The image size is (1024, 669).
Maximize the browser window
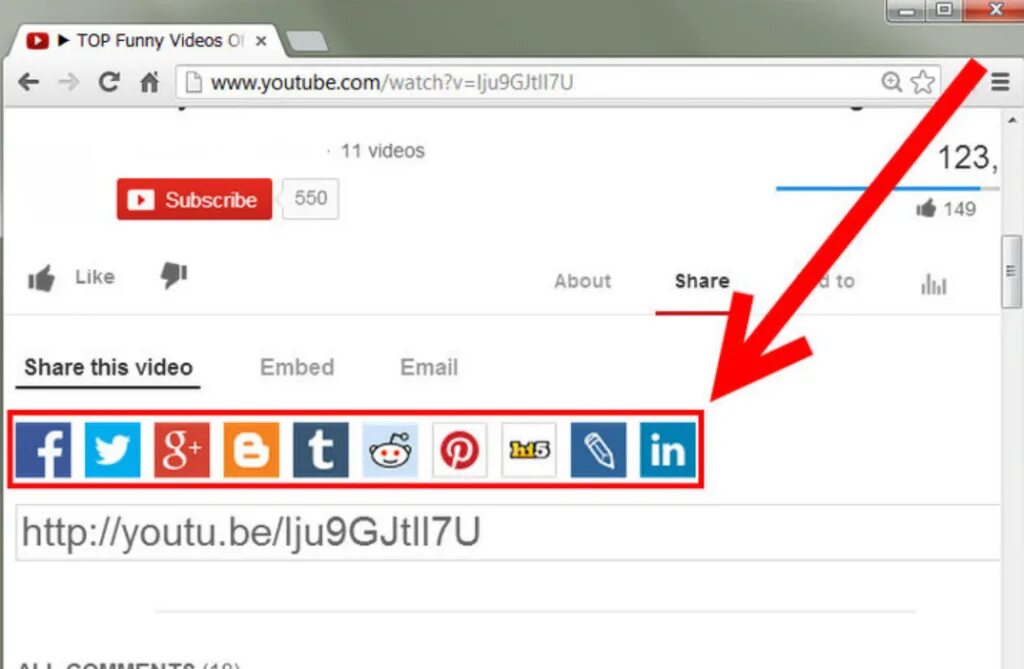click(944, 10)
